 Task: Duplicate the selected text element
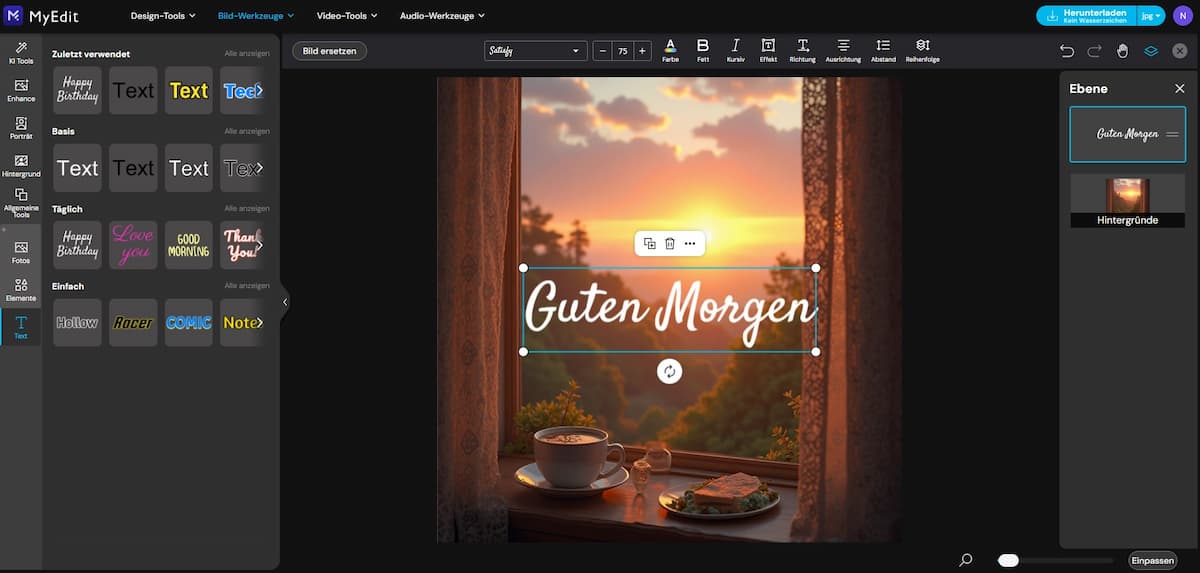coord(649,243)
